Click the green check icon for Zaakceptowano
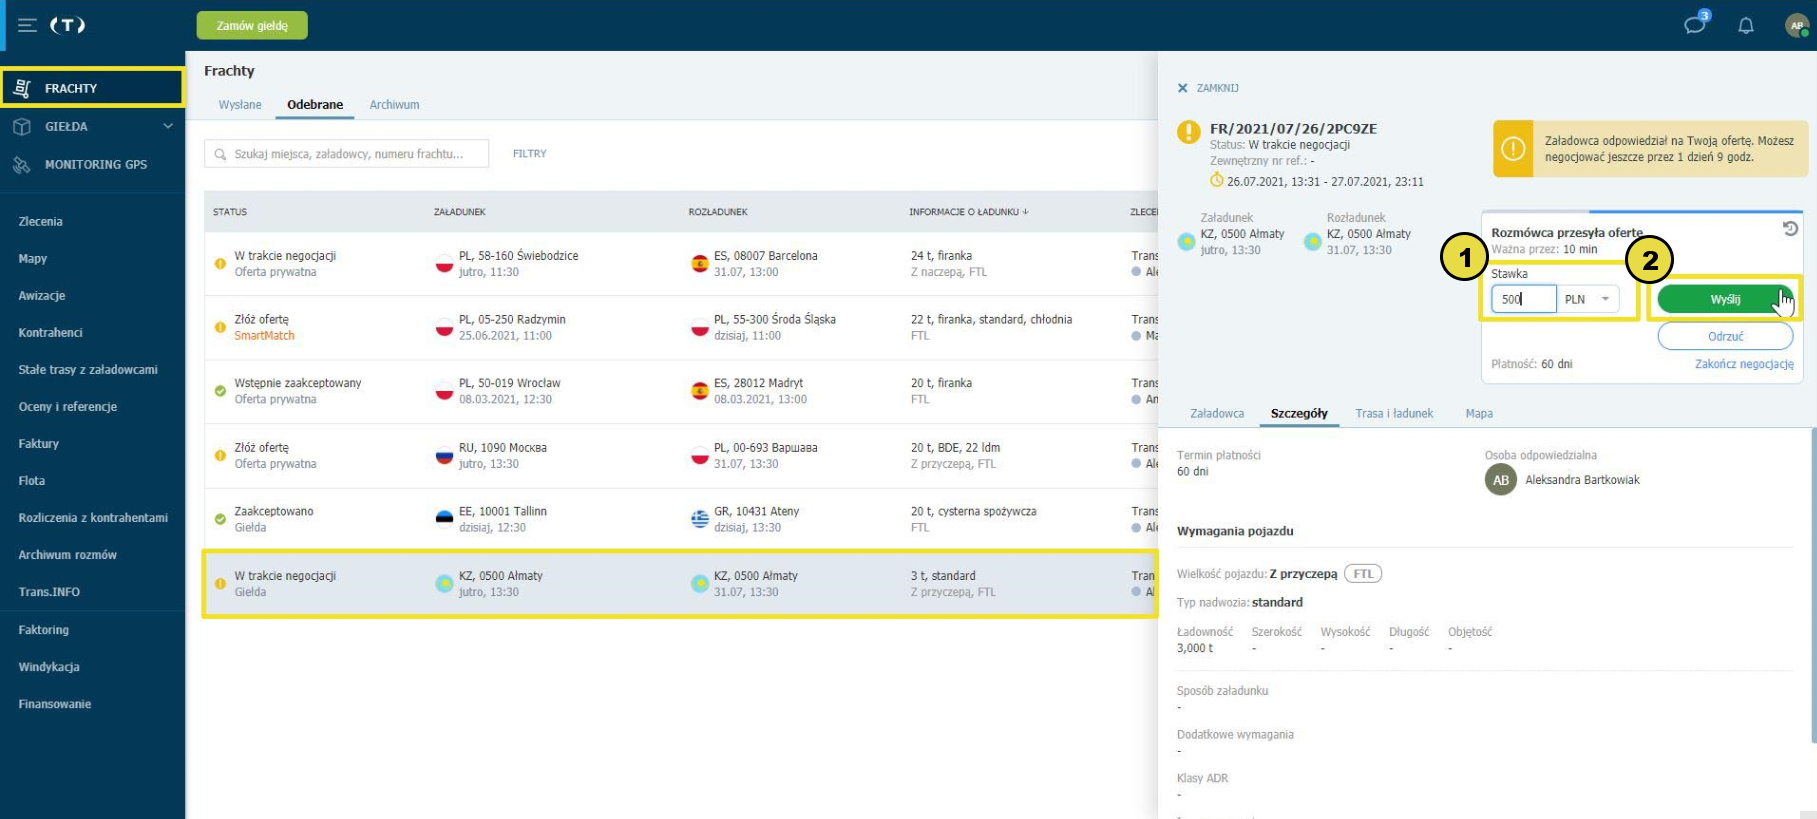This screenshot has height=819, width=1817. point(220,519)
